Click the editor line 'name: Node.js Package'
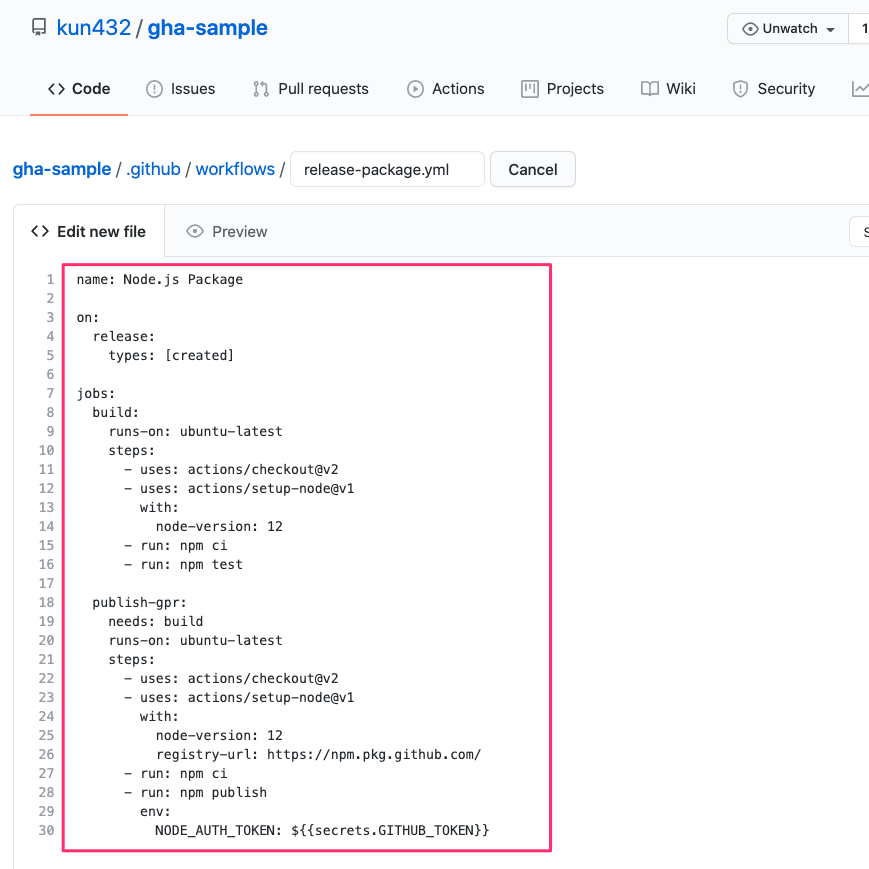Image resolution: width=869 pixels, height=869 pixels. tap(160, 279)
